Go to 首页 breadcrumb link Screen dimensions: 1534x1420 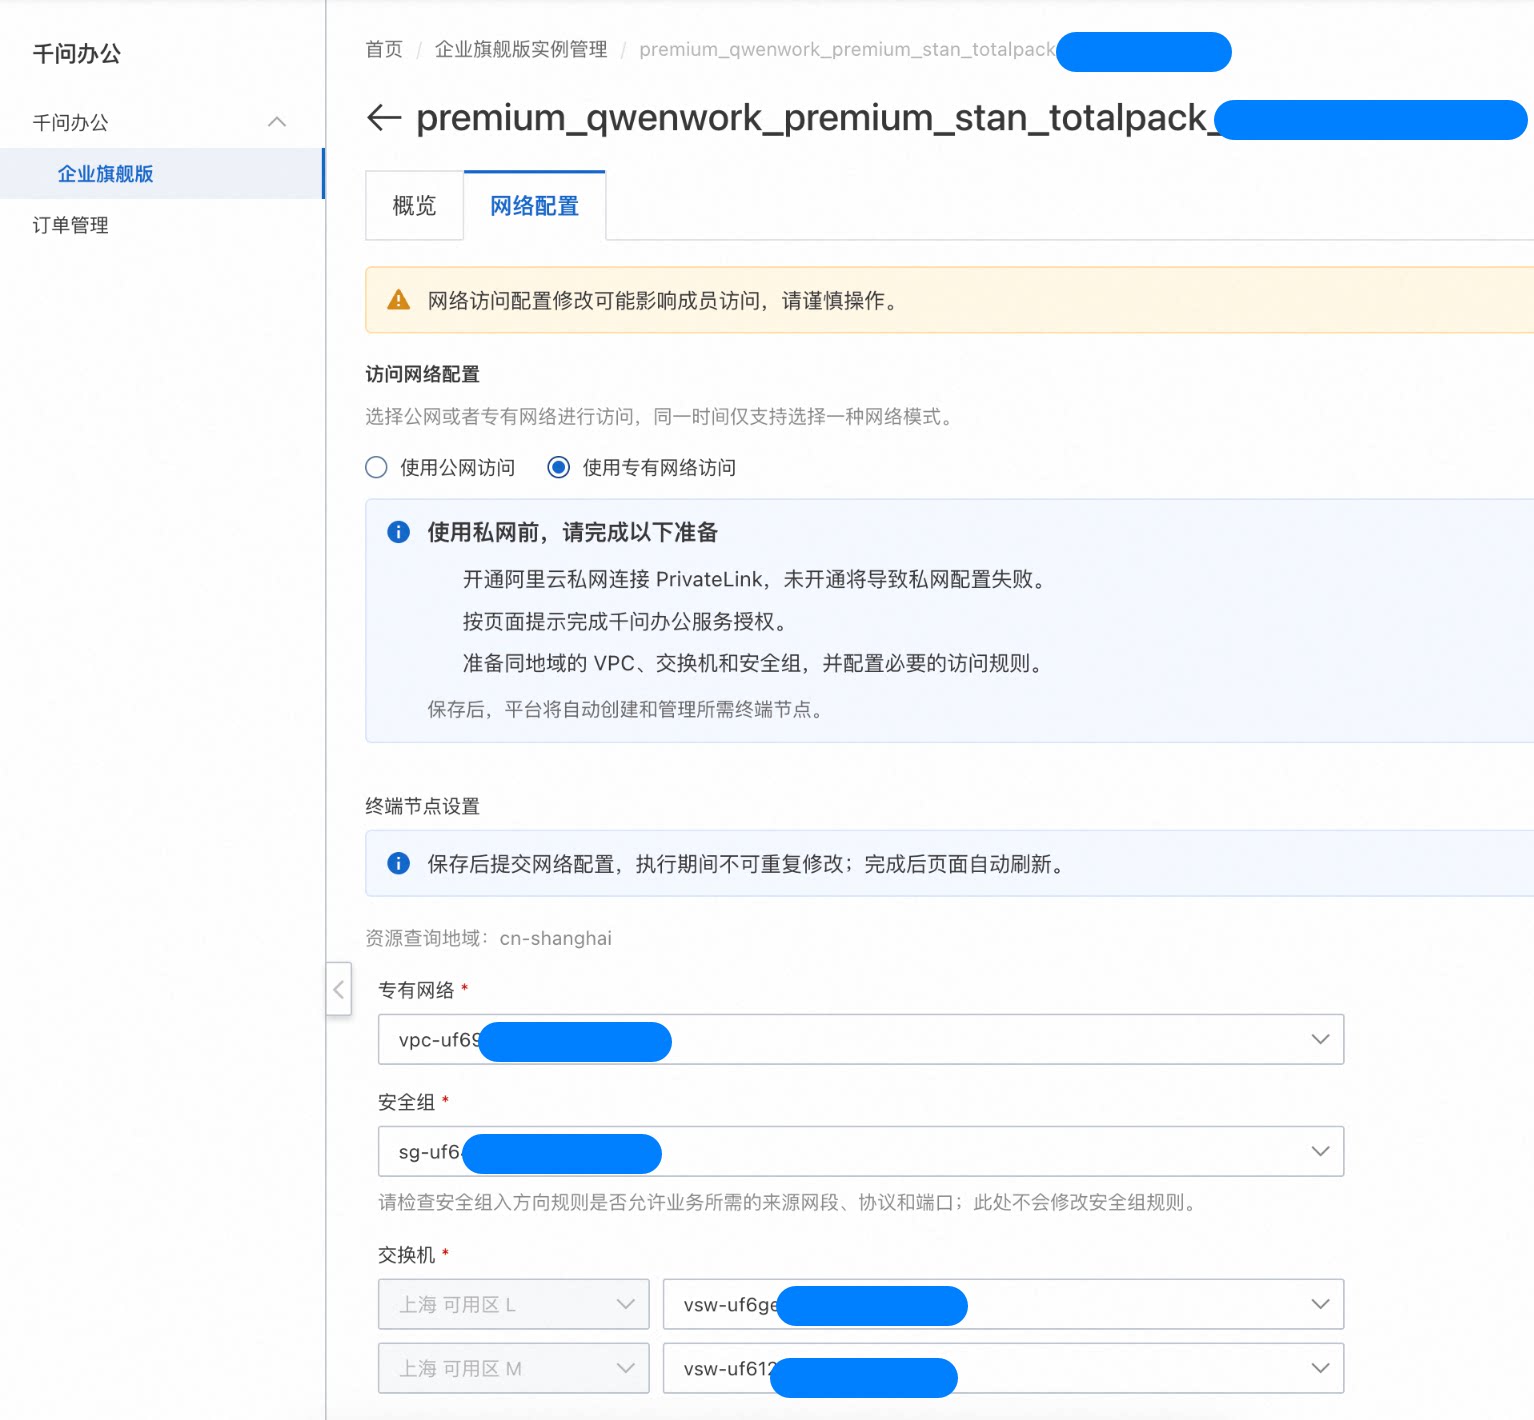coord(384,49)
